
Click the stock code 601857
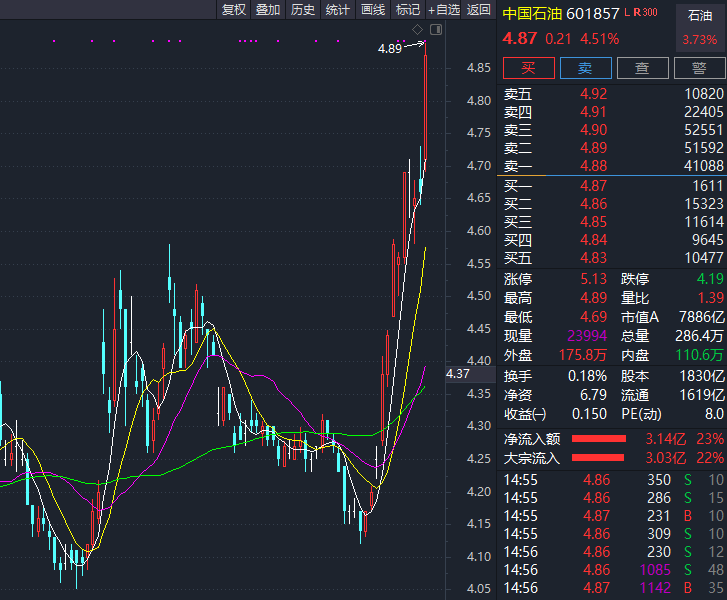pyautogui.click(x=593, y=13)
